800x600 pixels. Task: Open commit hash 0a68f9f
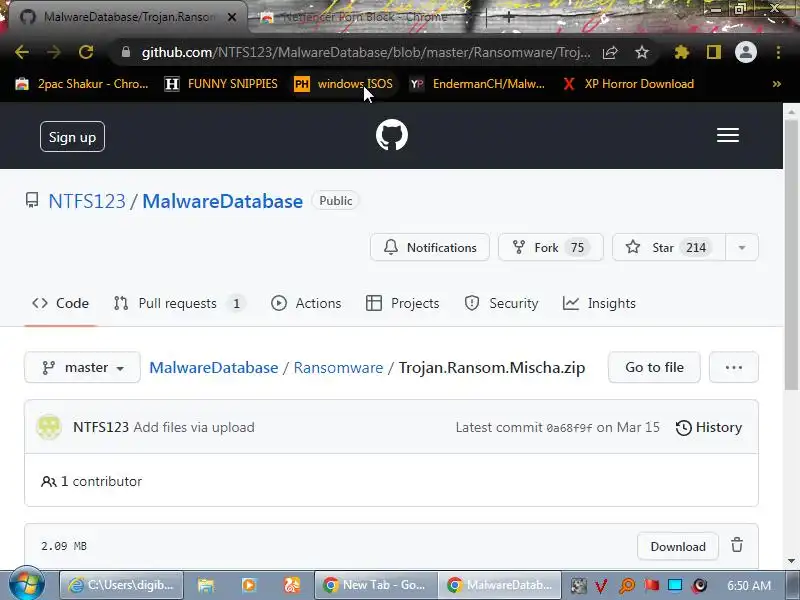pyautogui.click(x=569, y=428)
